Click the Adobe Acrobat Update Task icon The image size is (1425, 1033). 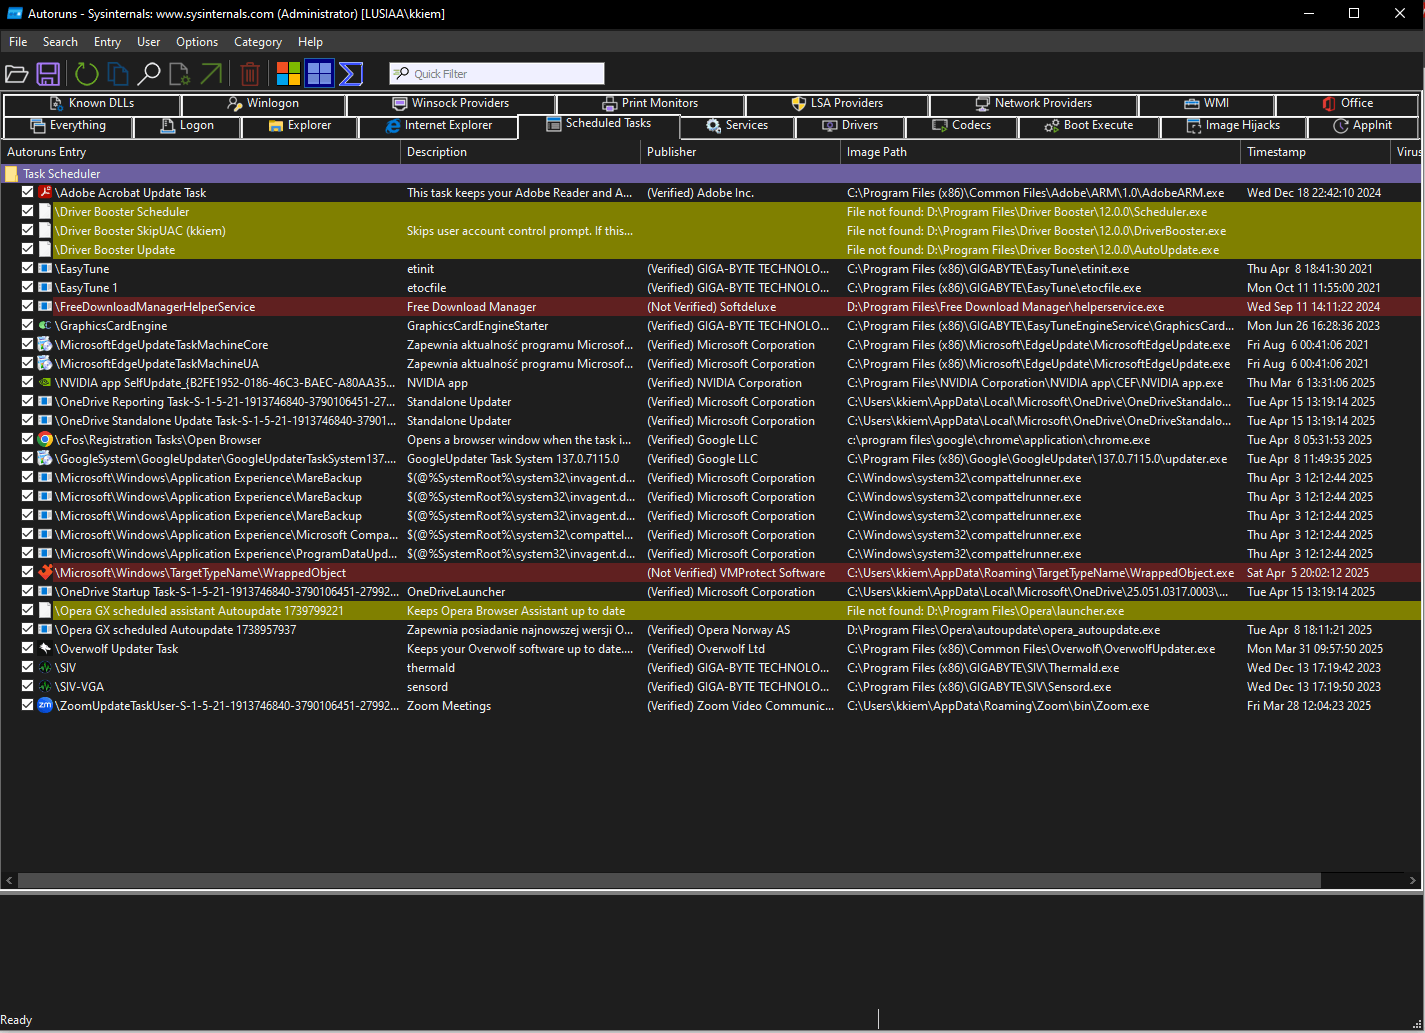pyautogui.click(x=45, y=192)
